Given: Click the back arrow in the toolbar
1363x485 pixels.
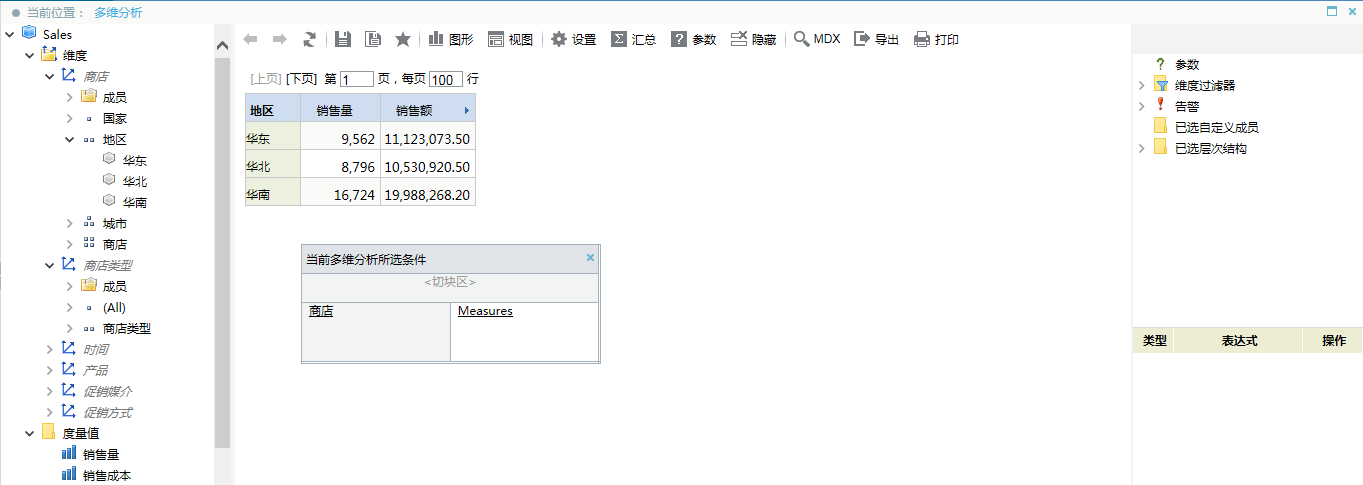Looking at the screenshot, I should 250,39.
